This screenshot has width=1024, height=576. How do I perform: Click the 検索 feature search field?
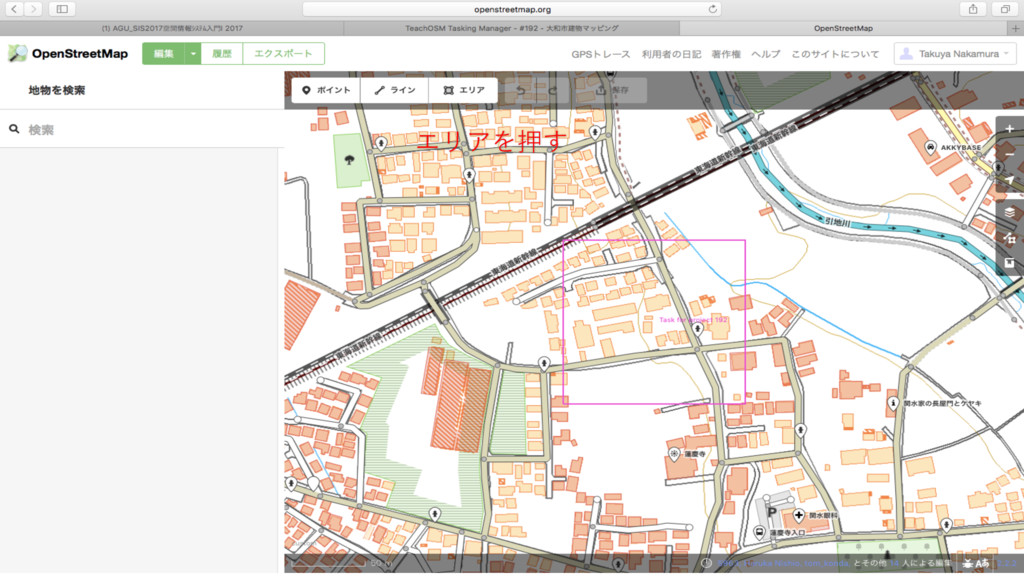[150, 130]
